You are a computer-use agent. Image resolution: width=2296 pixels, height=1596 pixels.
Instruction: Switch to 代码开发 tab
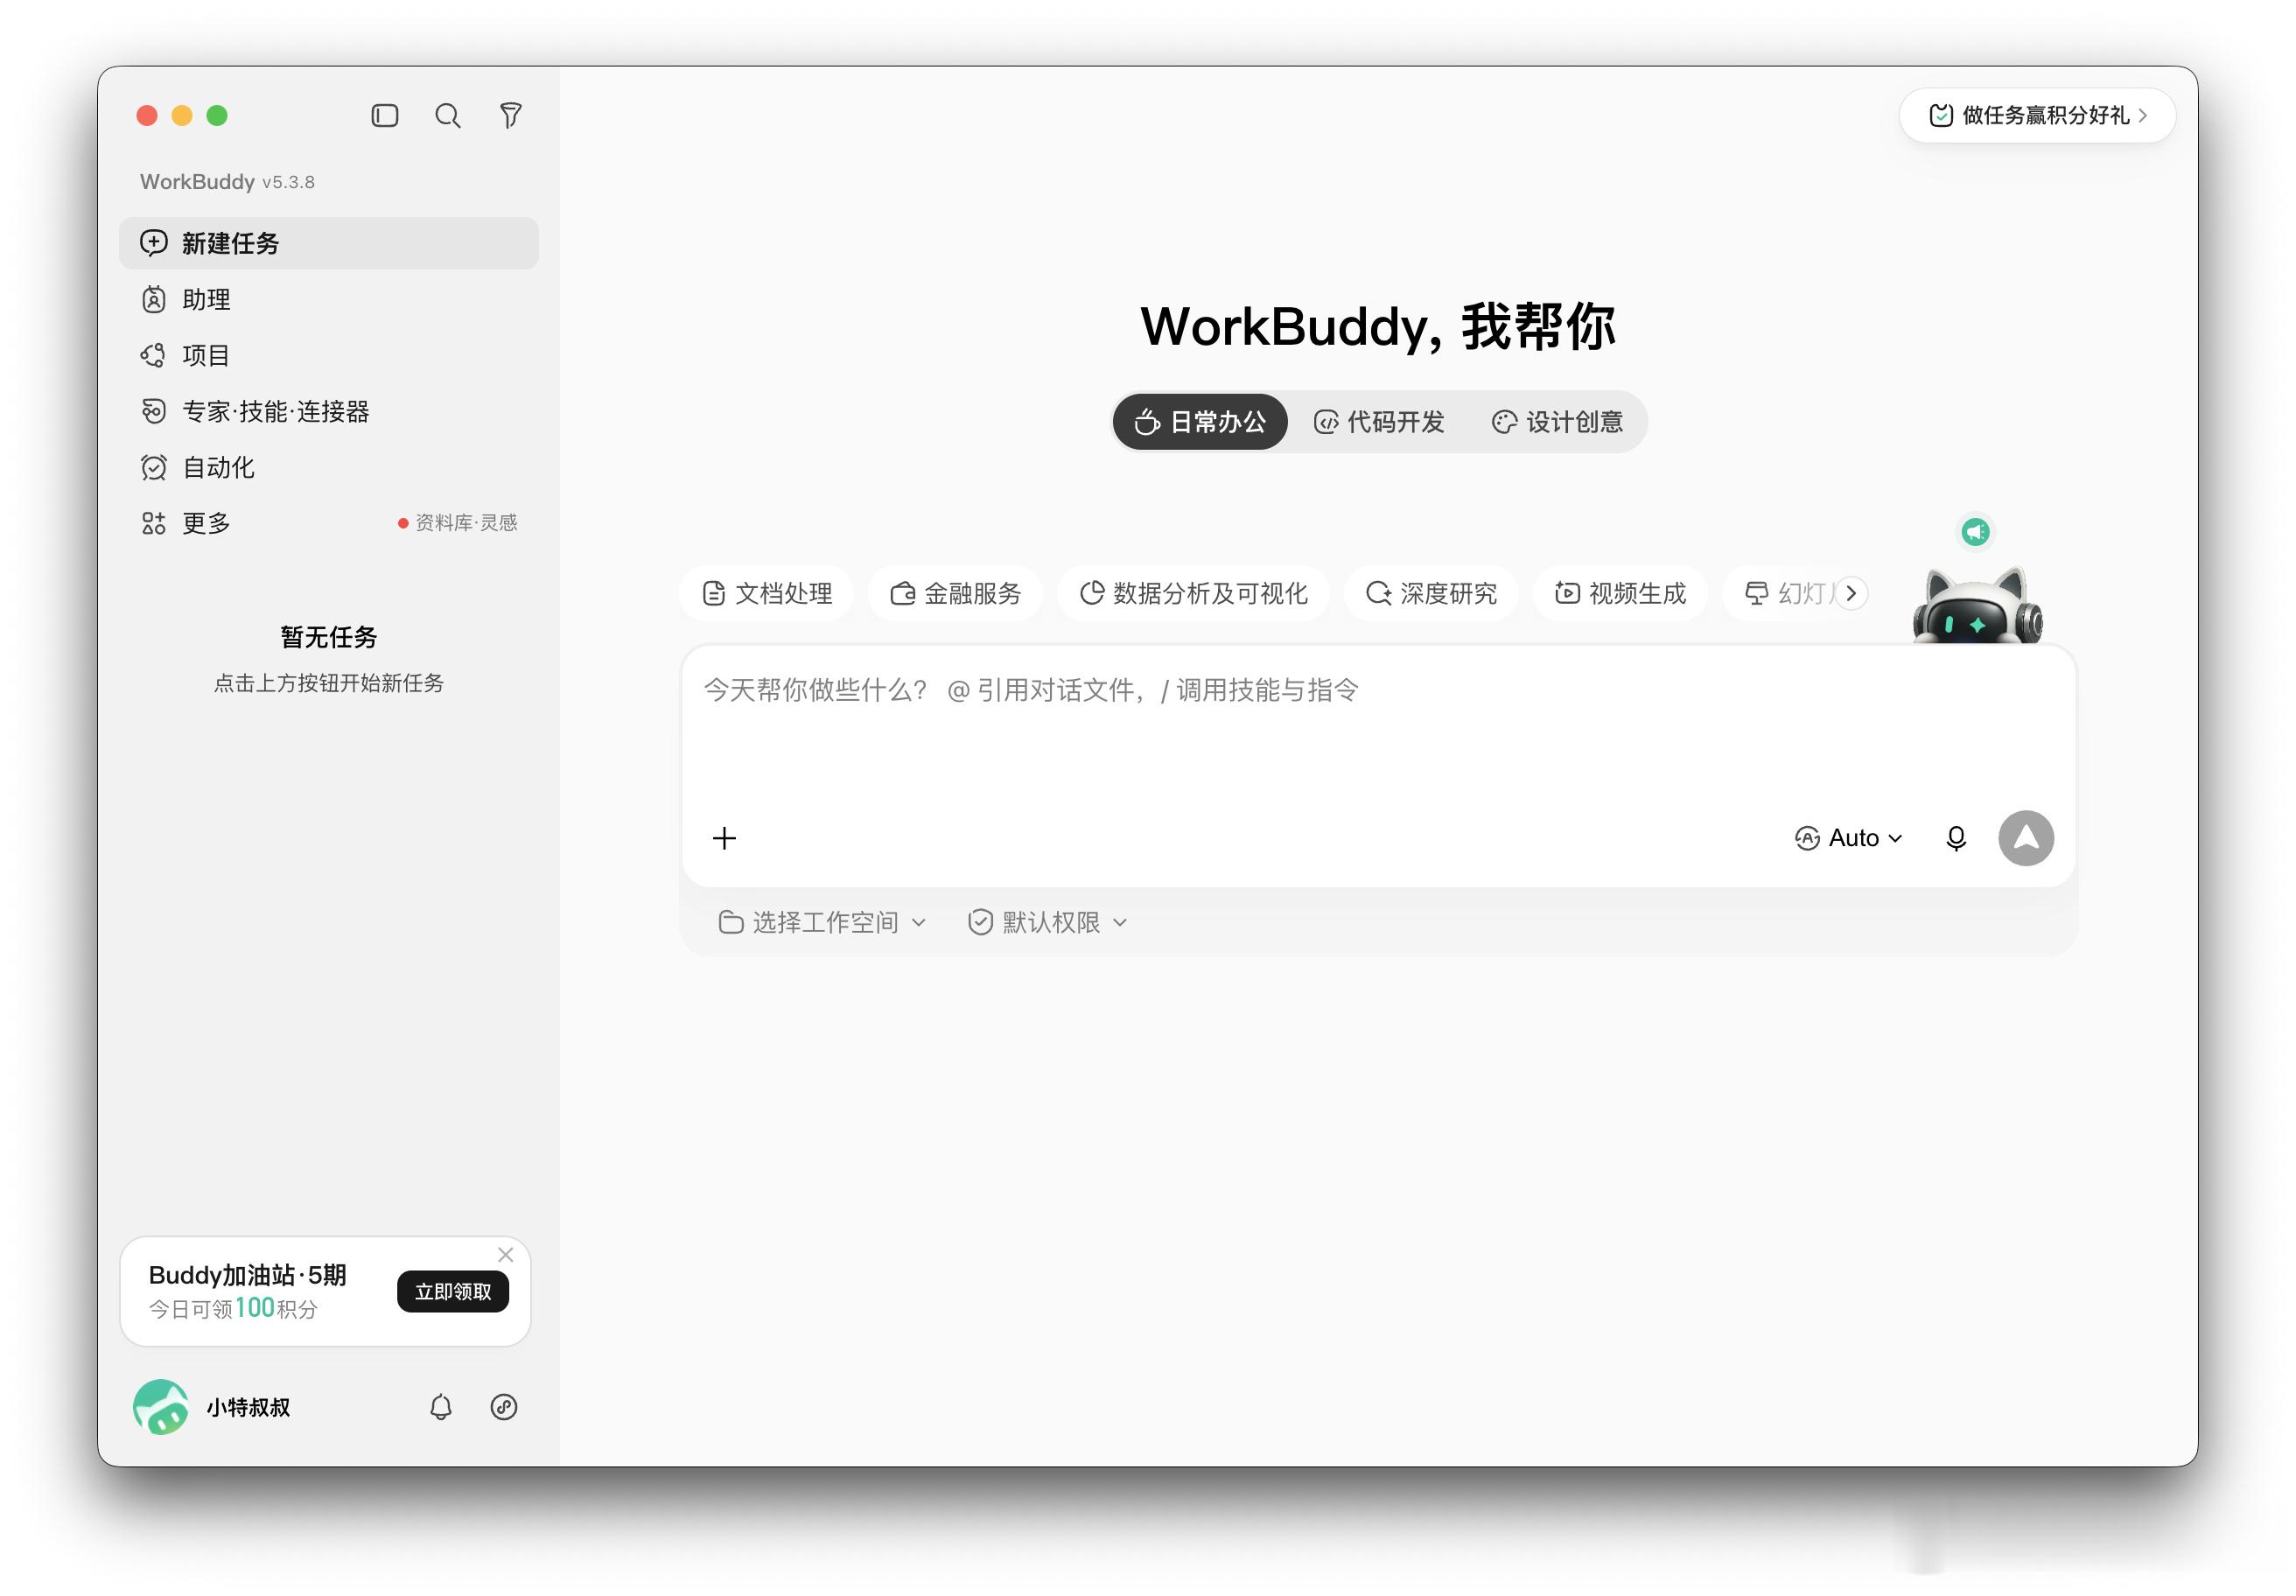click(1379, 422)
